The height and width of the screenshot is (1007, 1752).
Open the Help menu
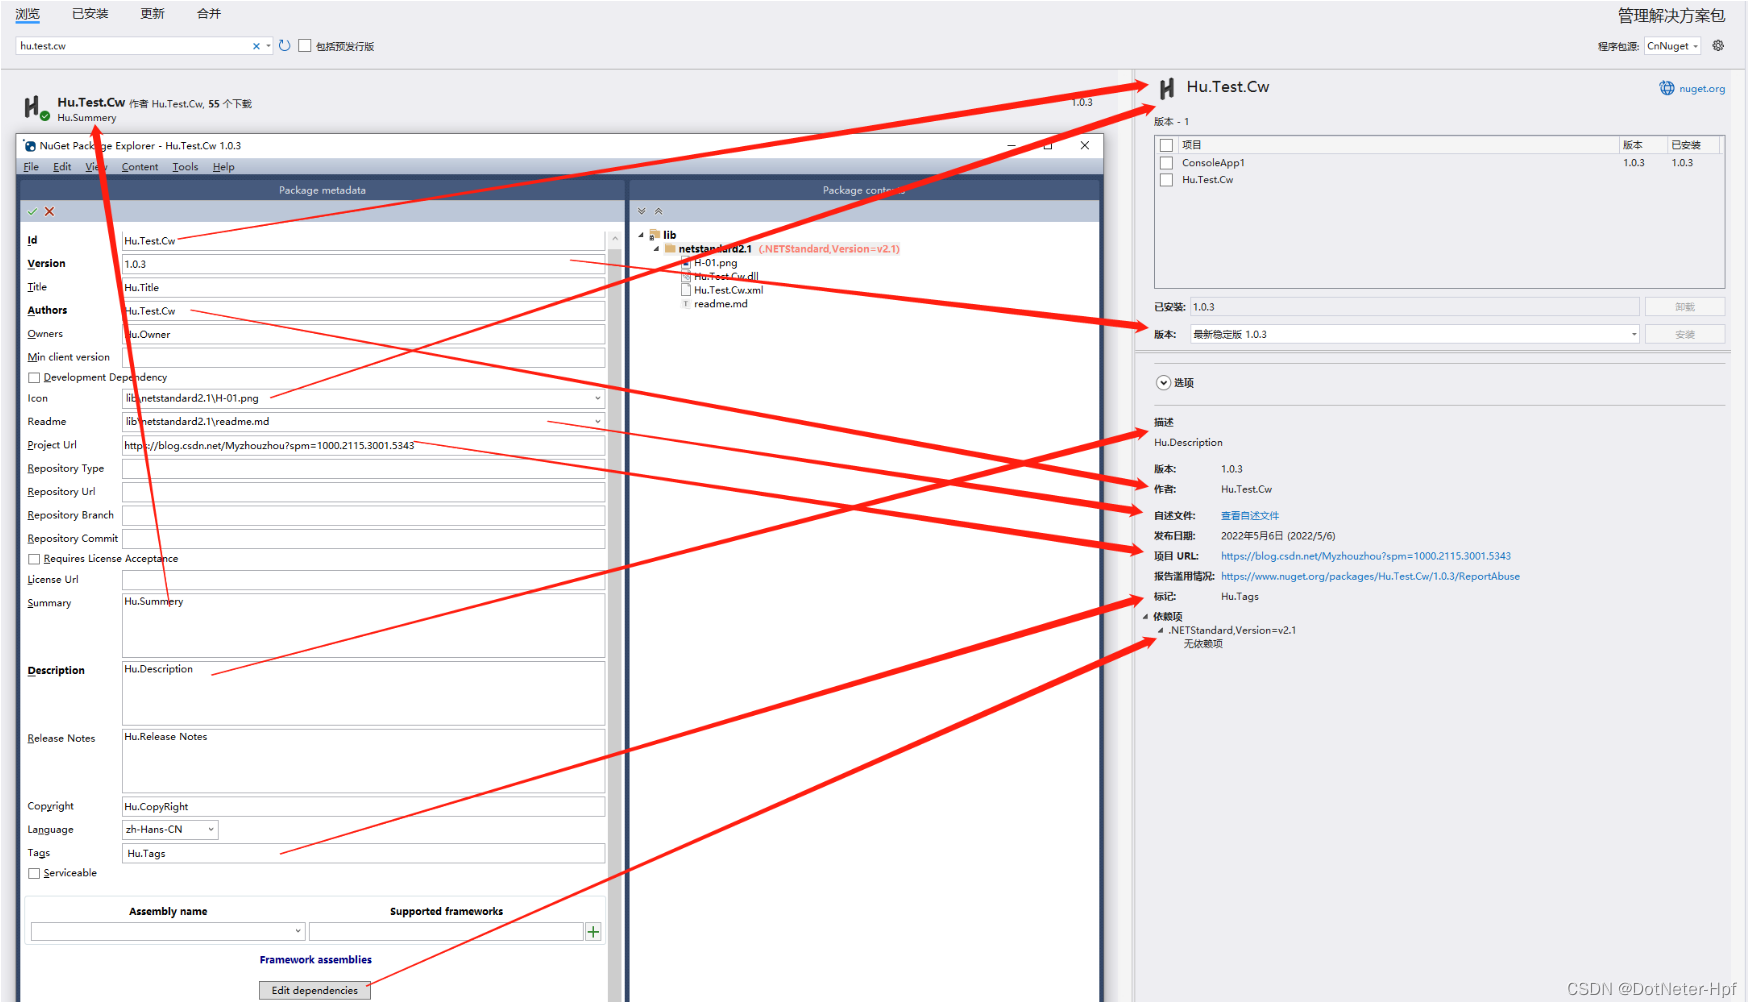[x=224, y=167]
